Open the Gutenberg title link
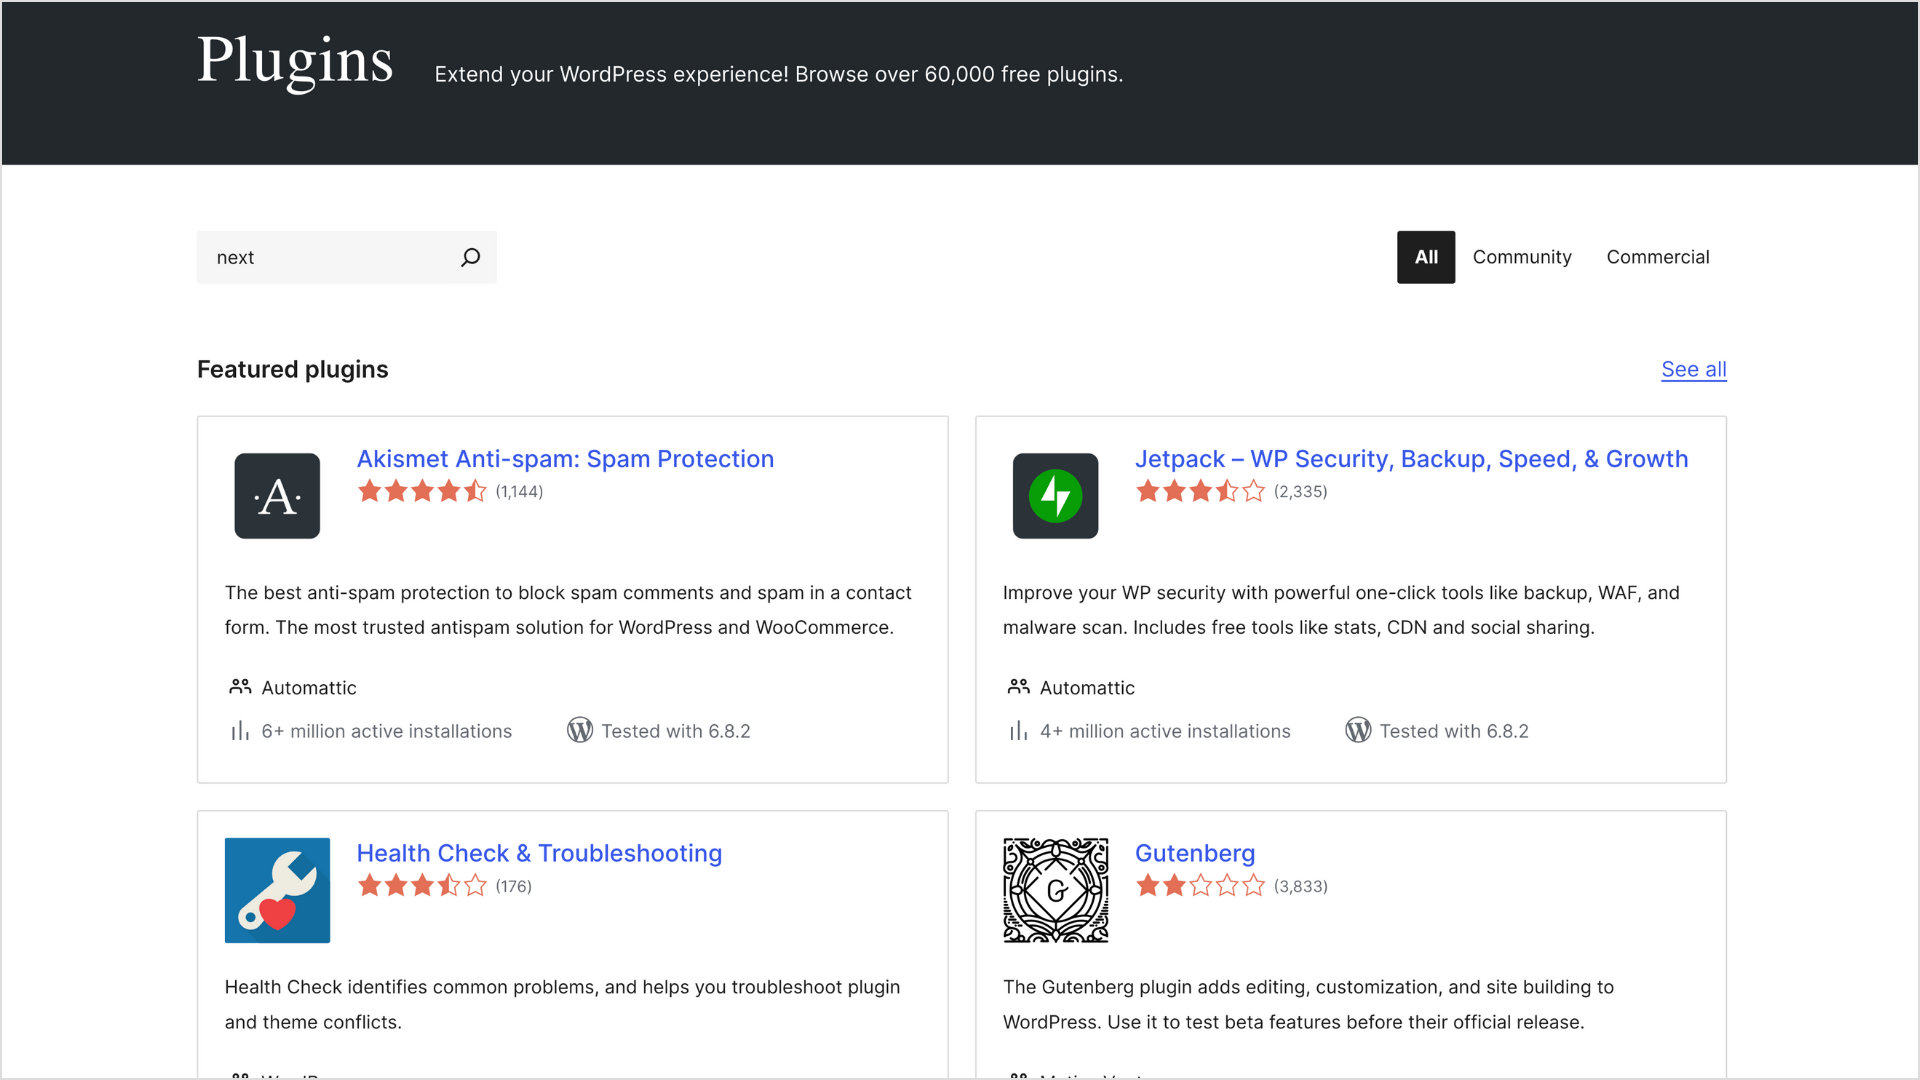 (1194, 853)
